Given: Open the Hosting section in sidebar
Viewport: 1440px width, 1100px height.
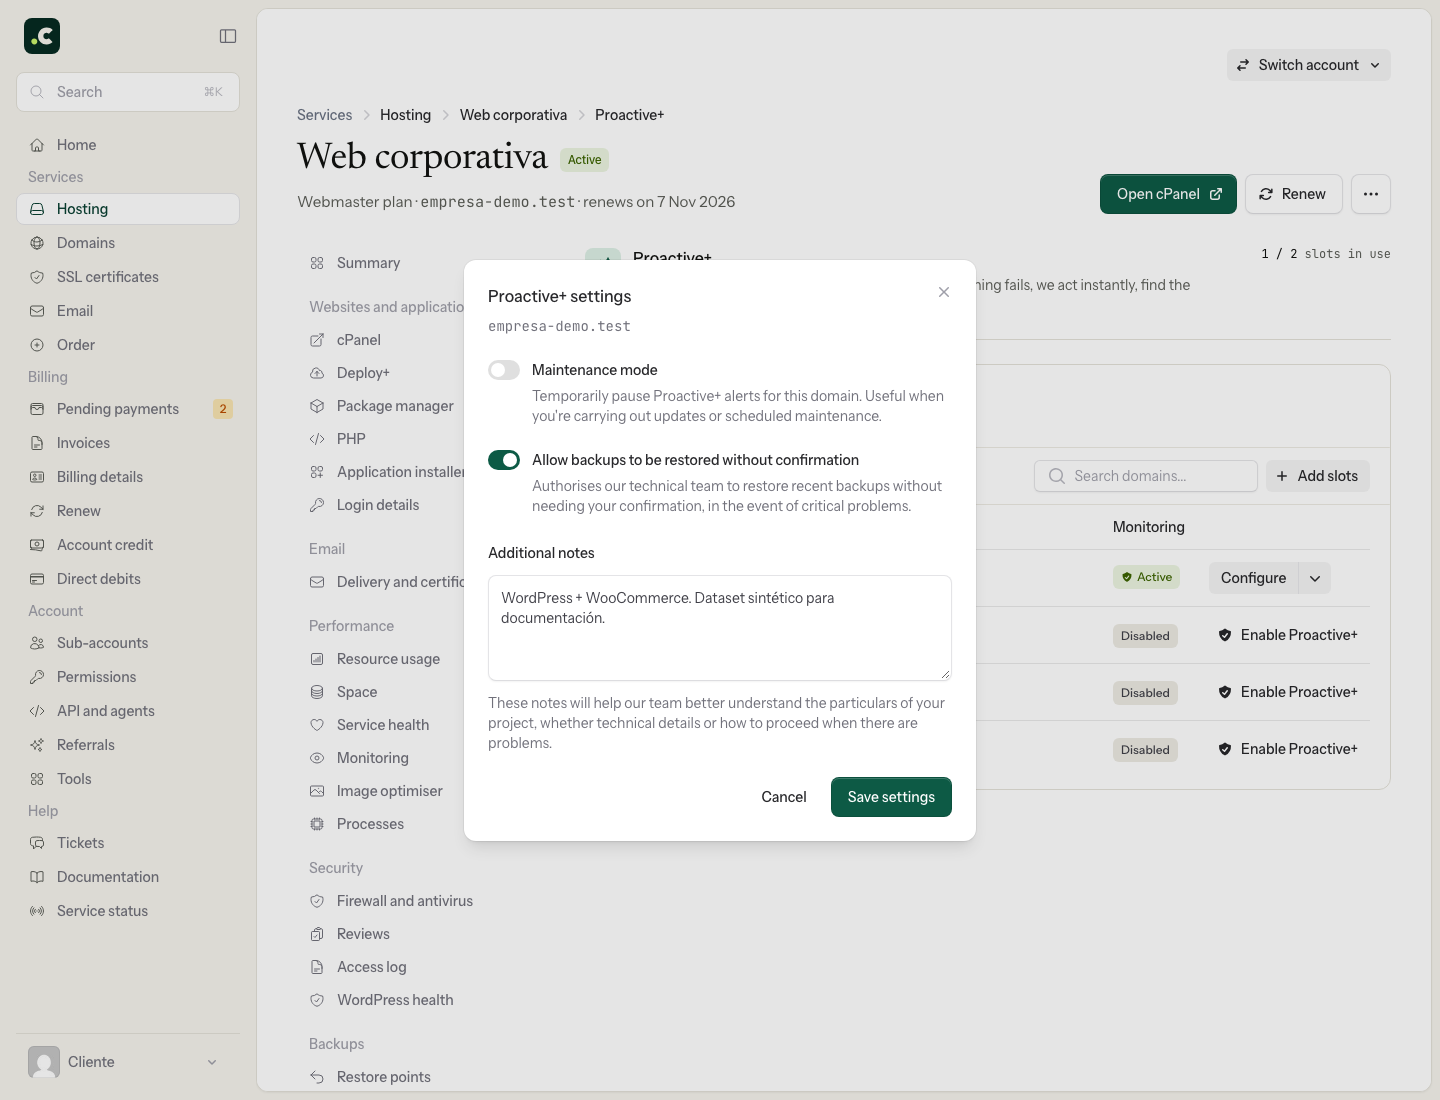Looking at the screenshot, I should (x=128, y=209).
